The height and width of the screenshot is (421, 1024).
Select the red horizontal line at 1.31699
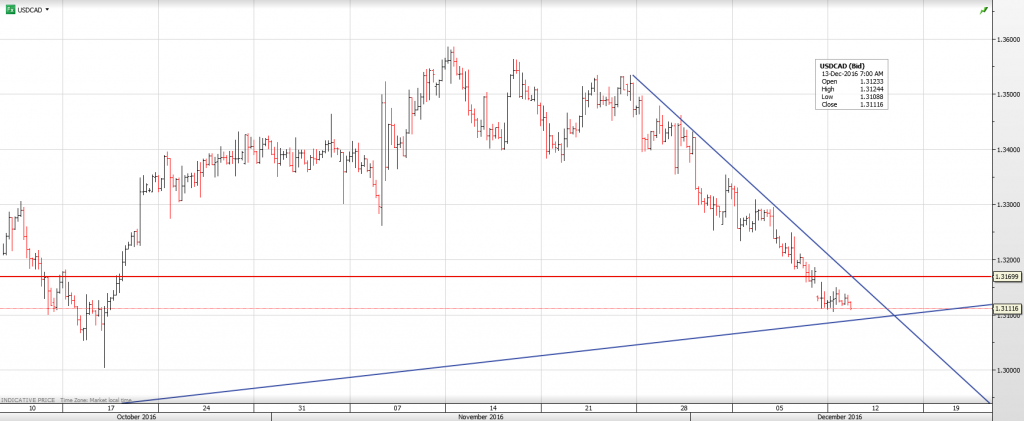[x=500, y=276]
